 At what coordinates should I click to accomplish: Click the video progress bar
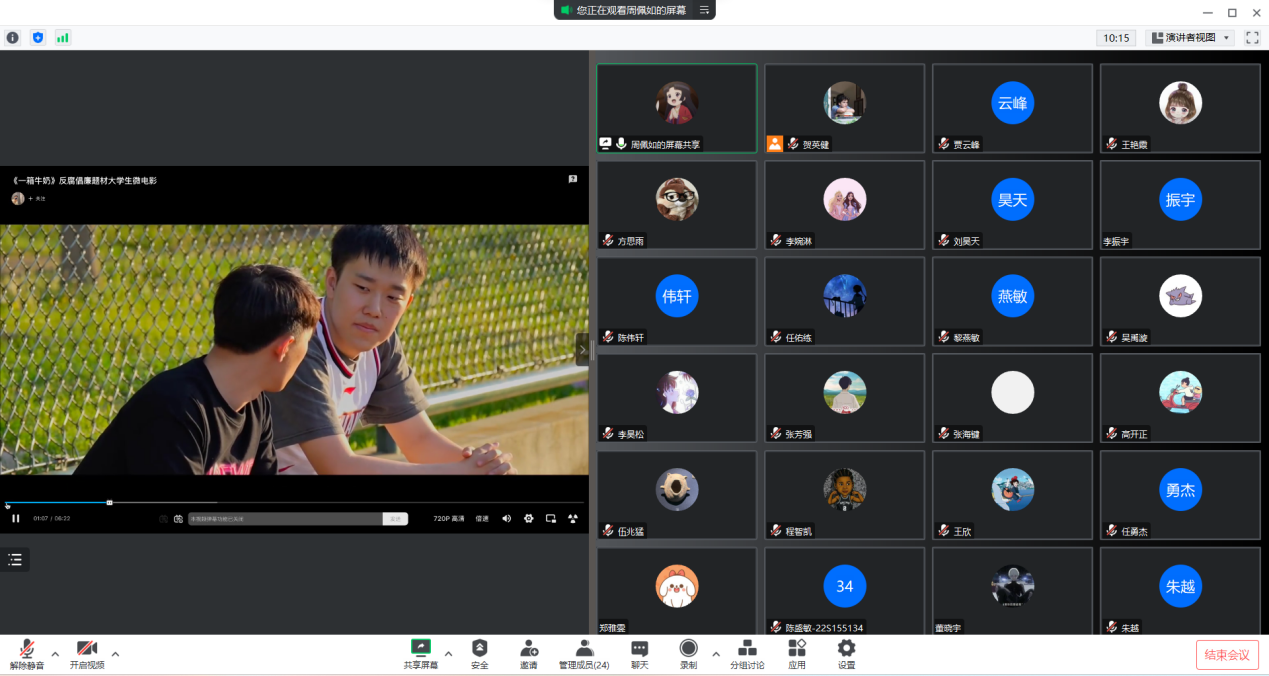pos(300,502)
